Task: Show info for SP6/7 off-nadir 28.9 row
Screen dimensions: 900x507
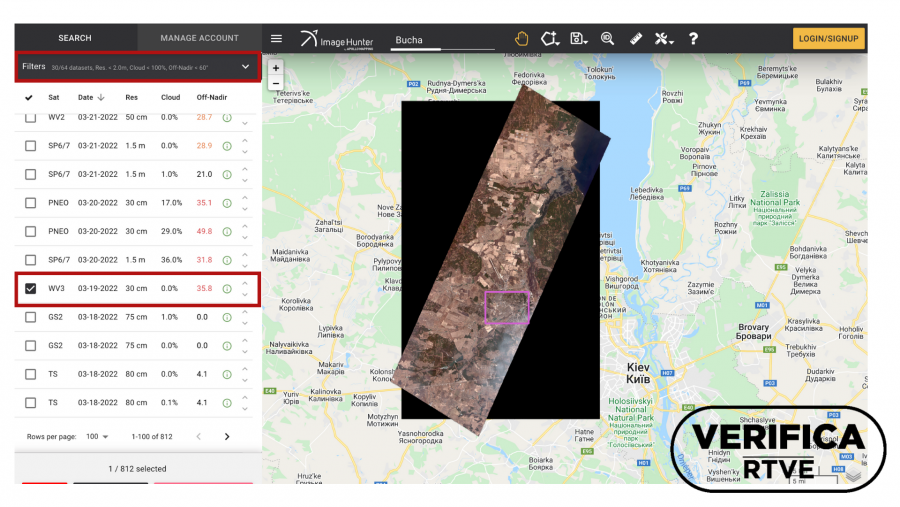Action: click(x=227, y=146)
